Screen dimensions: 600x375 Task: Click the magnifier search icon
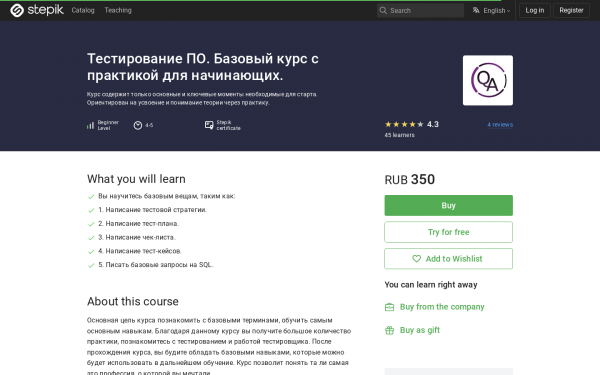383,10
